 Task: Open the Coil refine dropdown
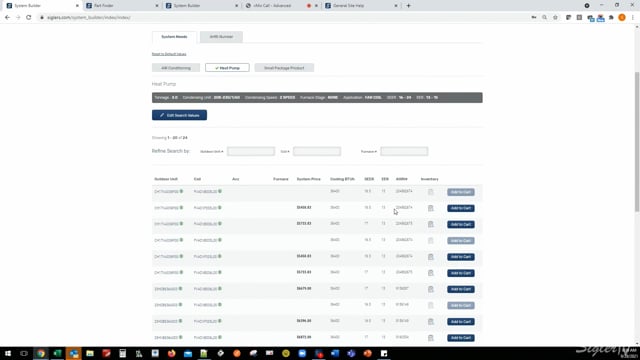(x=285, y=151)
